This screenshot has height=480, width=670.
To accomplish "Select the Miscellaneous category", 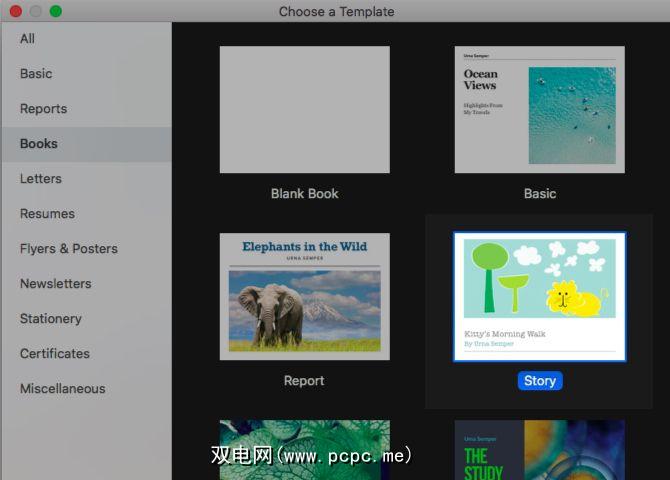I will (86, 389).
